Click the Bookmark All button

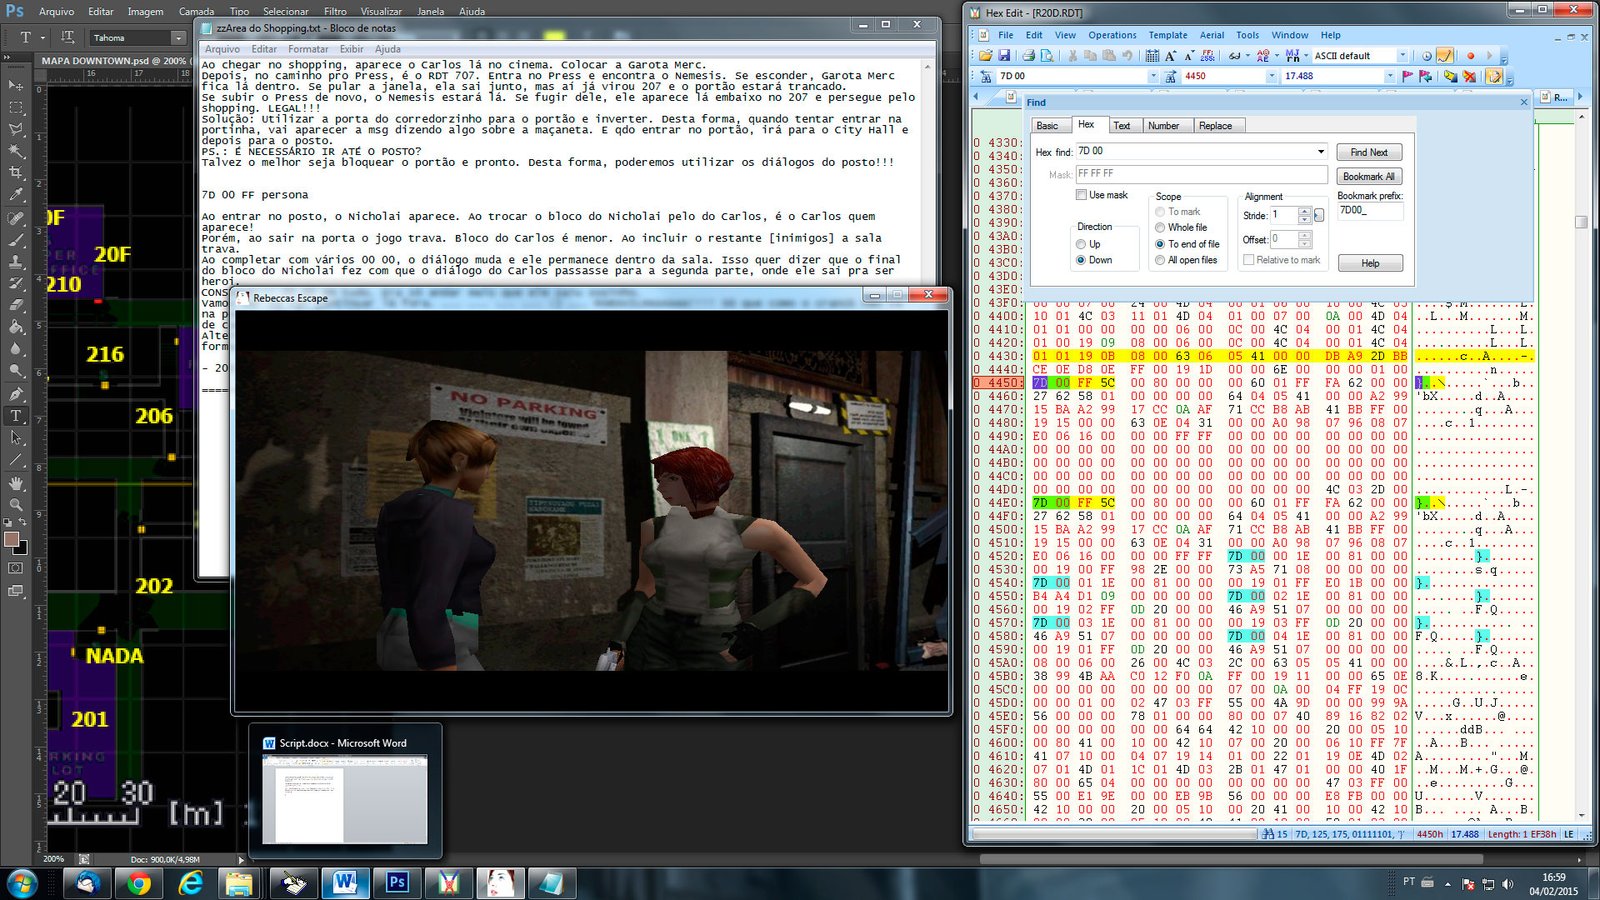[x=1369, y=176]
